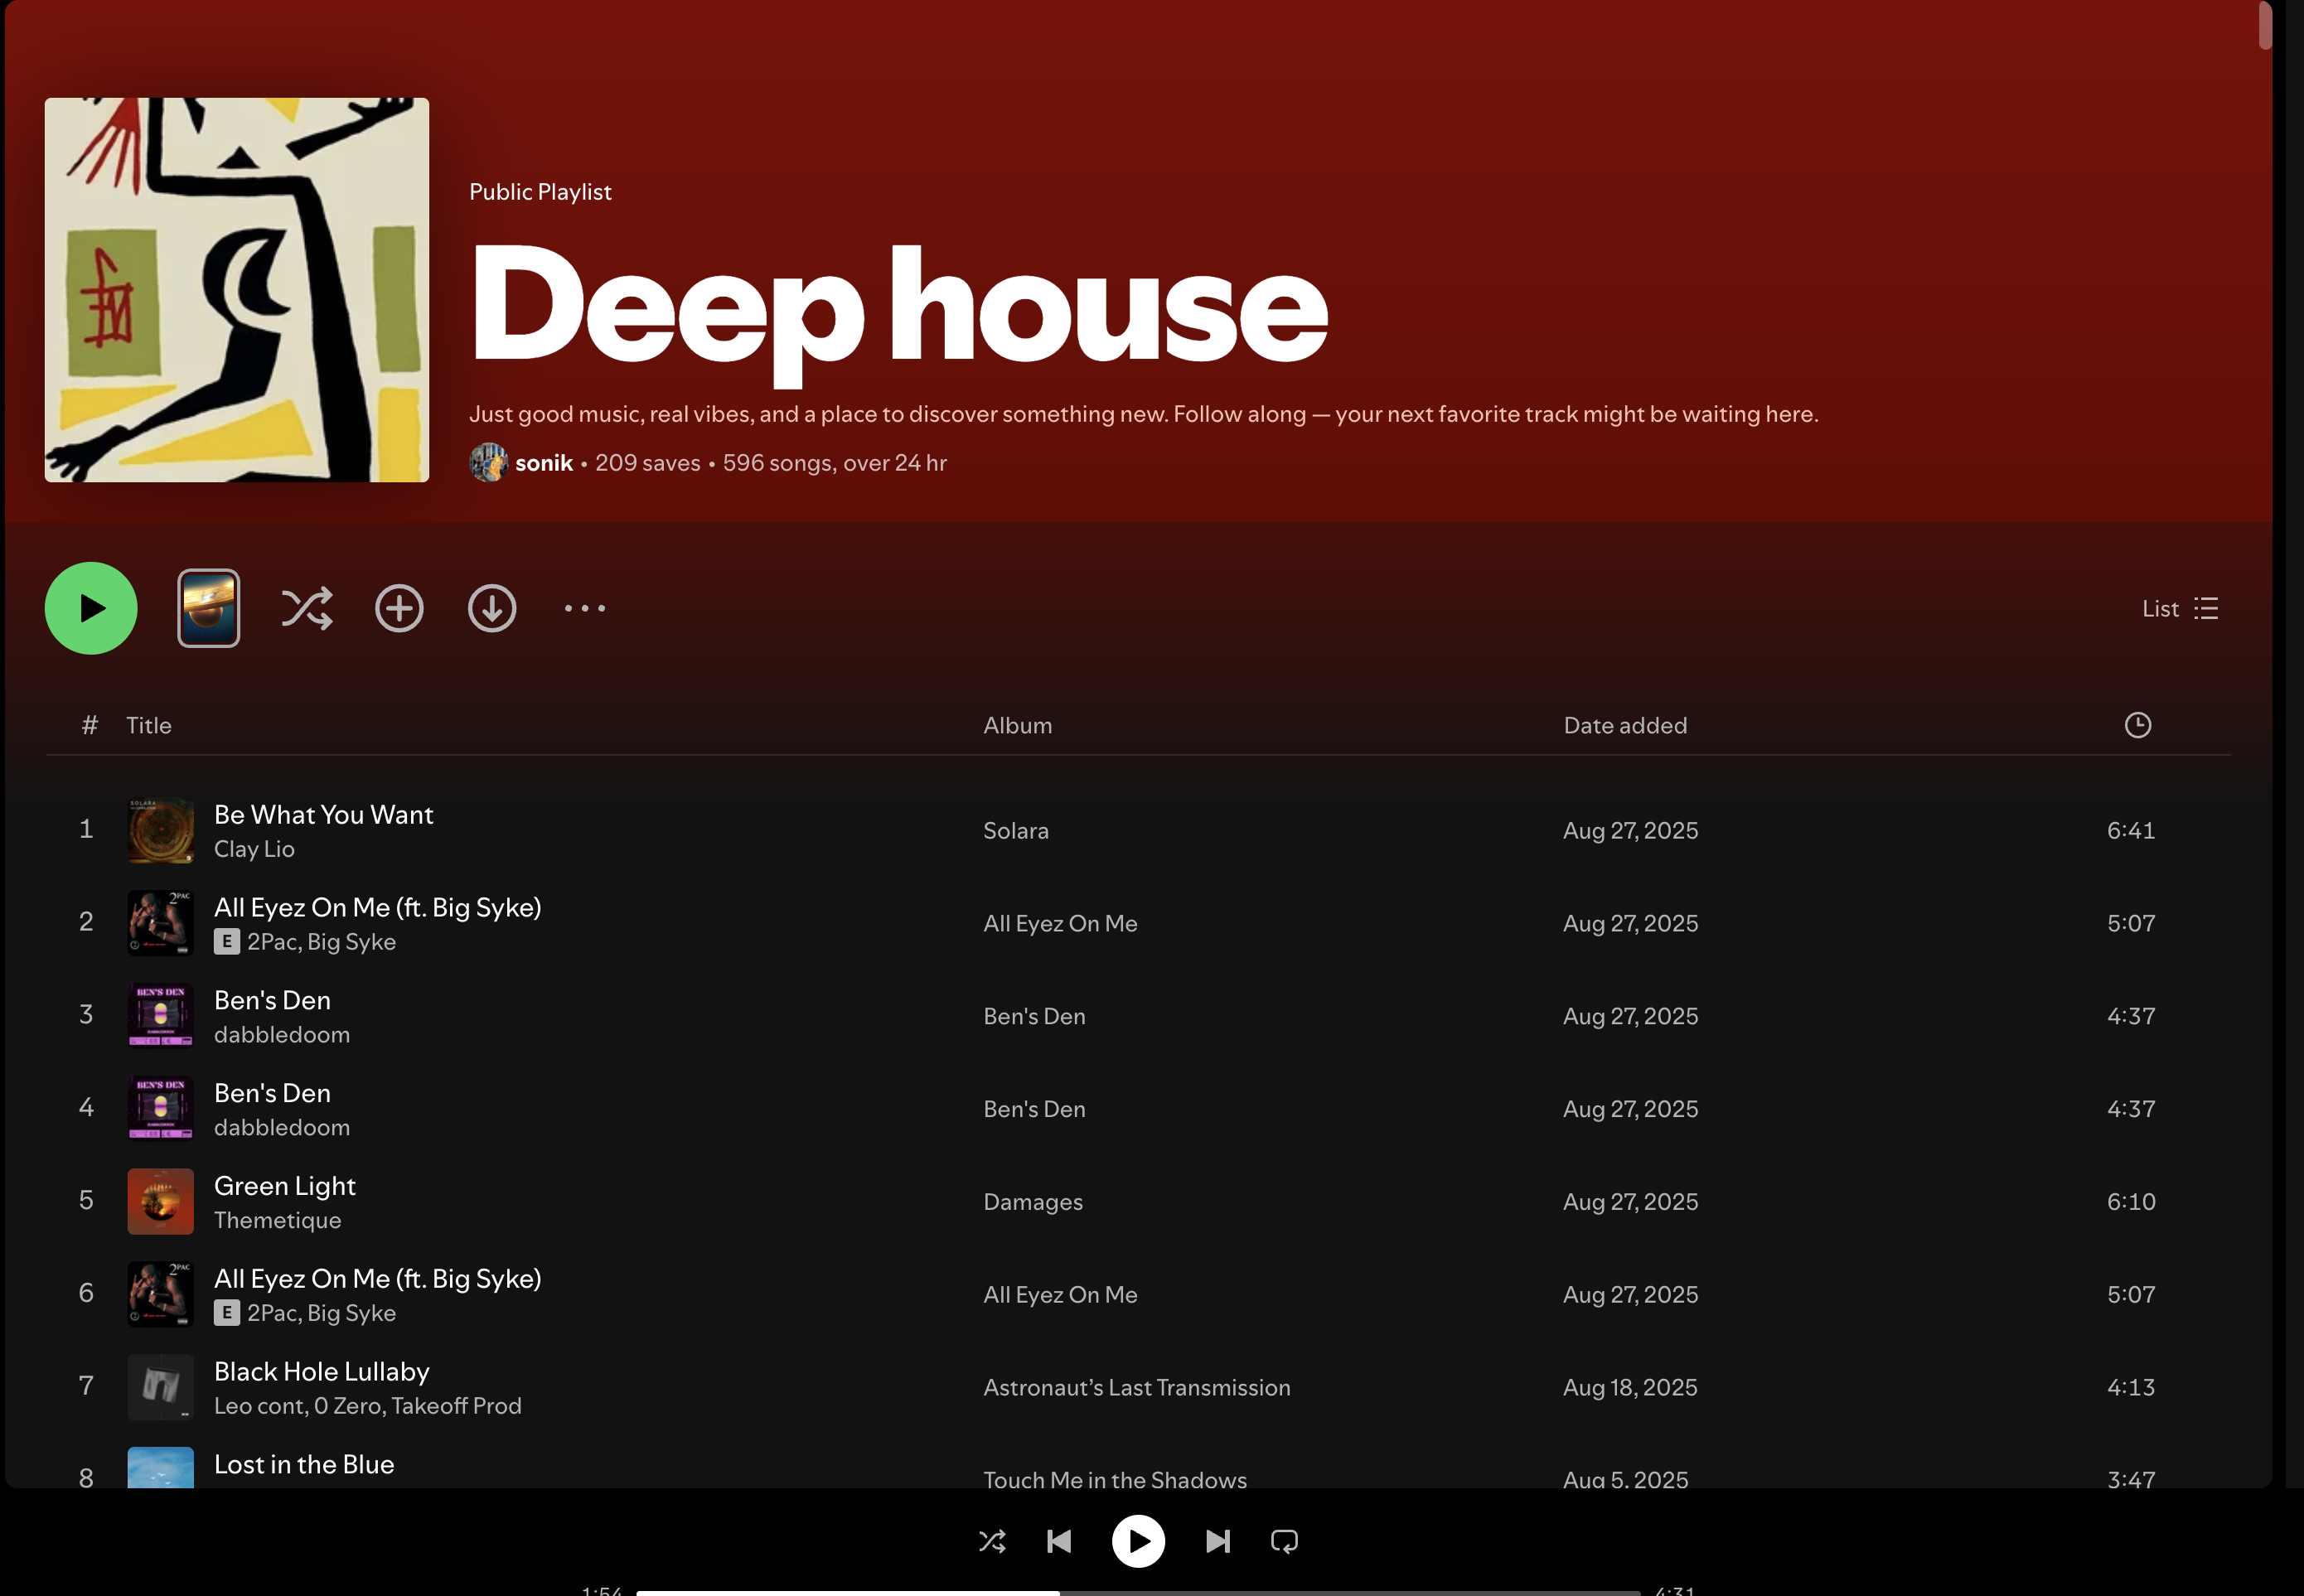The image size is (2304, 1596).
Task: Open the List view options dropdown
Action: (2180, 608)
